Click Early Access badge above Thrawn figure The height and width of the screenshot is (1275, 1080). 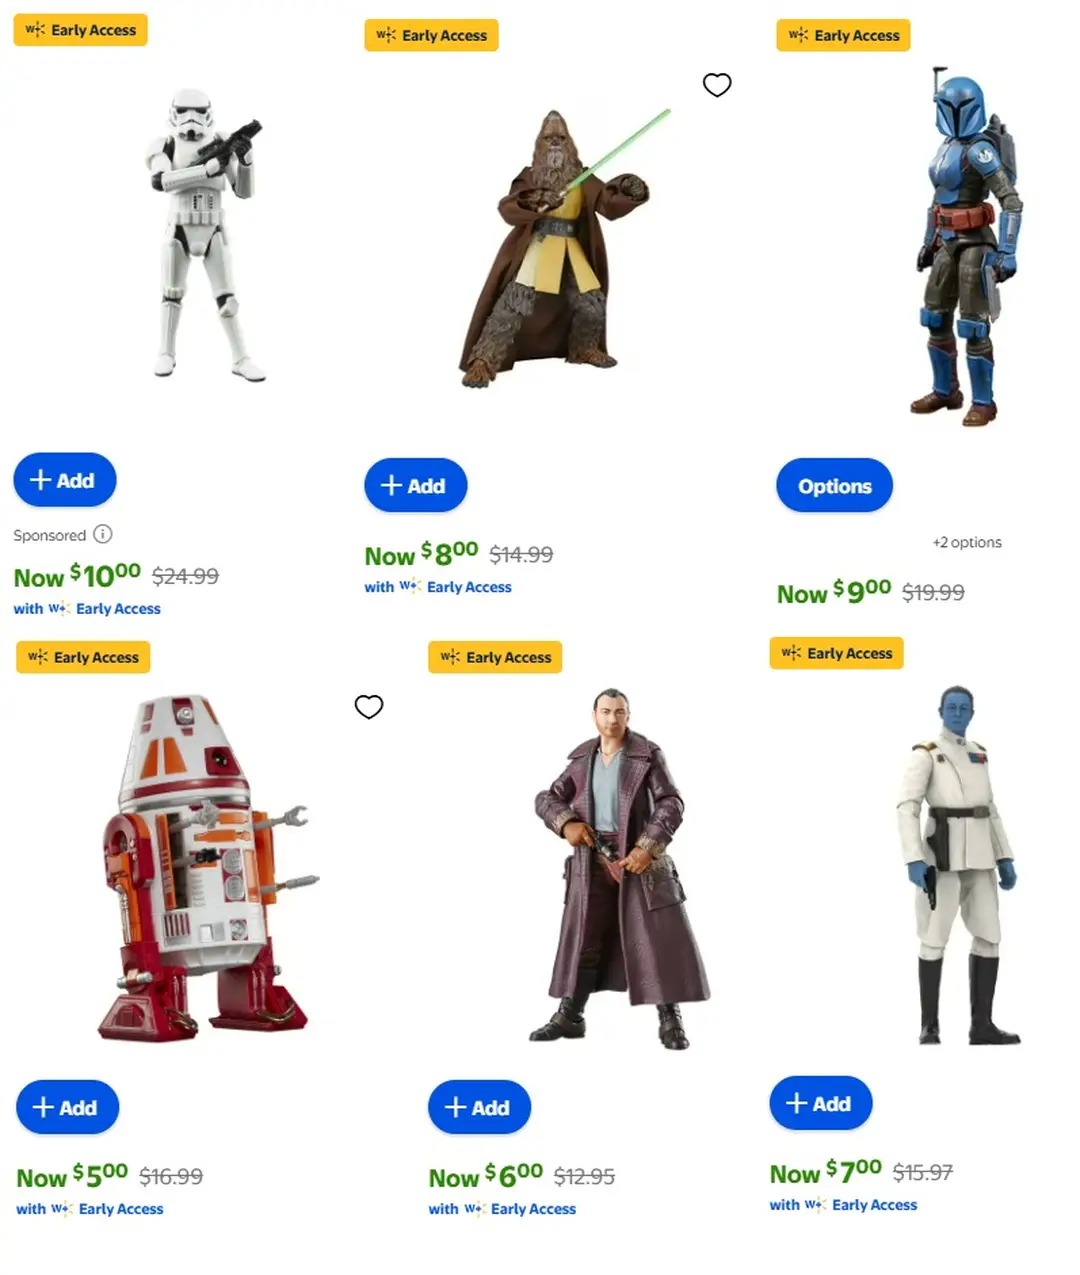837,653
